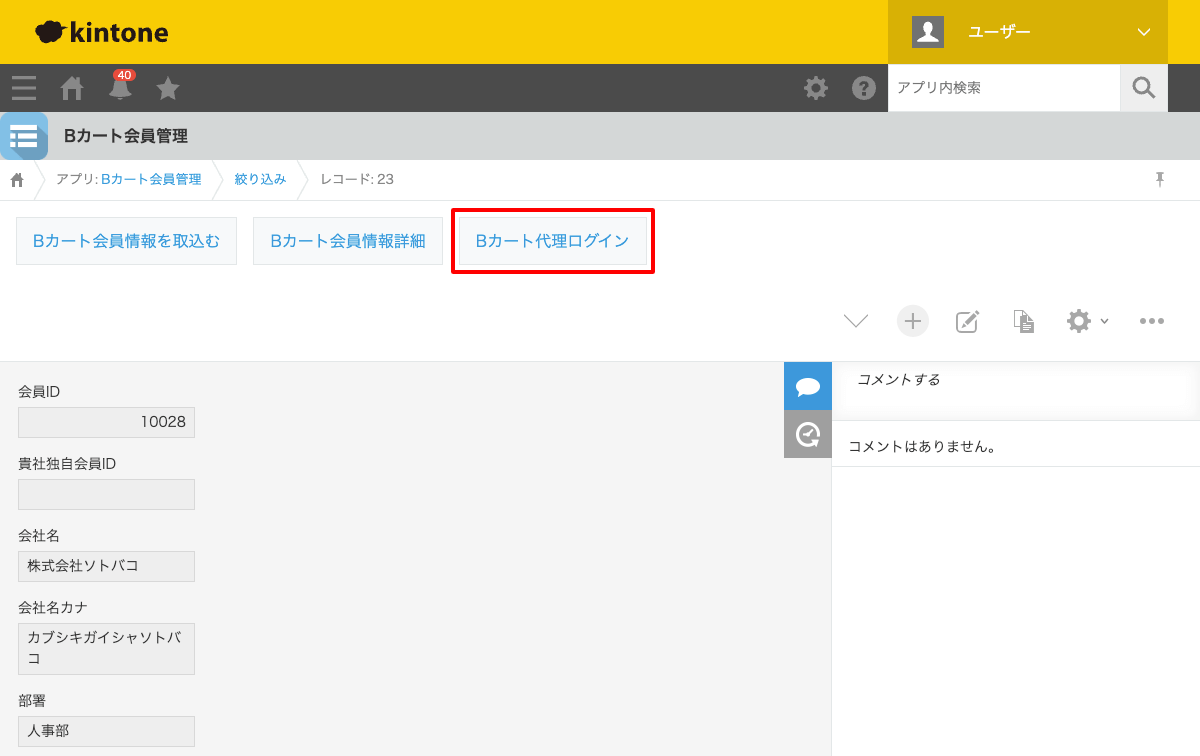Toggle the comments panel via the speech bubble
1200x756 pixels.
pyautogui.click(x=807, y=385)
